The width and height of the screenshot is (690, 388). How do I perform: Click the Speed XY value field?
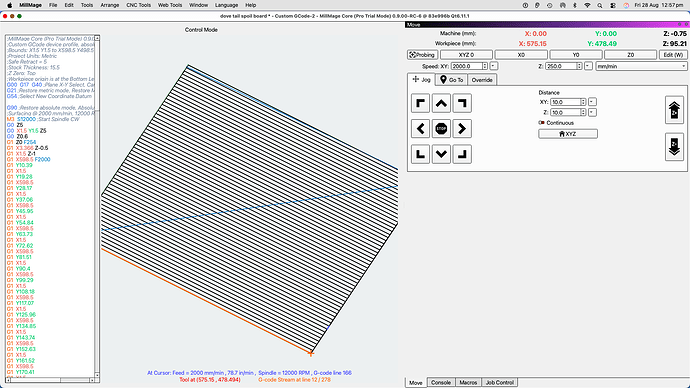466,66
